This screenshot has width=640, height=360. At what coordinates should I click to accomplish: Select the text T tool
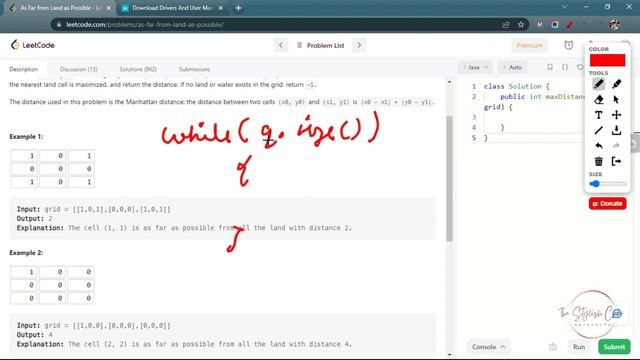598,115
